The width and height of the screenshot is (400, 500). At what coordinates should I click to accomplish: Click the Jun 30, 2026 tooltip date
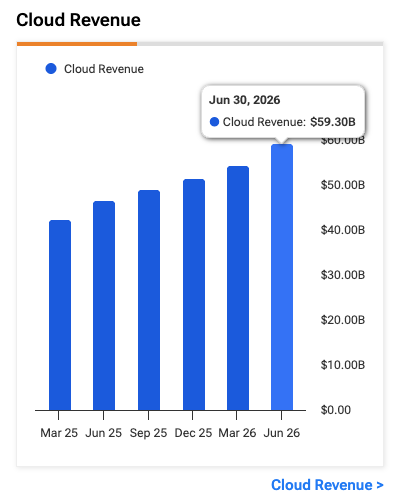pyautogui.click(x=244, y=100)
